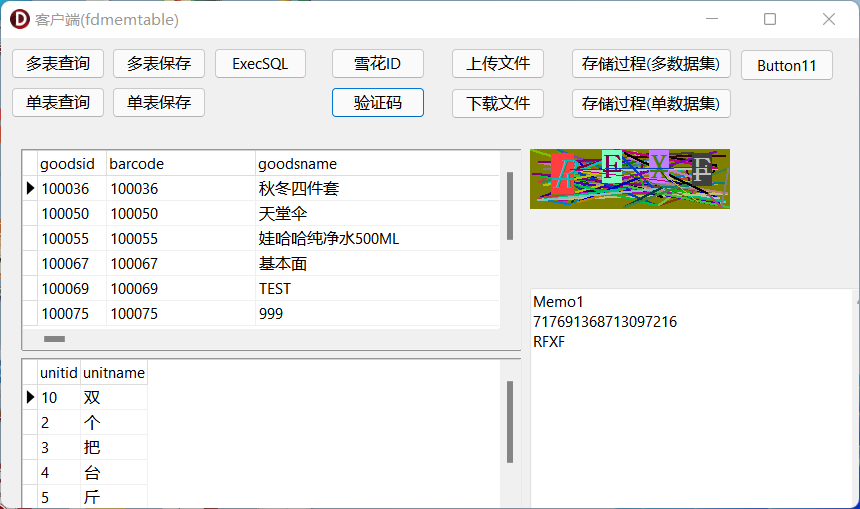Select the goodsname cell TEST
This screenshot has height=509, width=860.
[377, 289]
